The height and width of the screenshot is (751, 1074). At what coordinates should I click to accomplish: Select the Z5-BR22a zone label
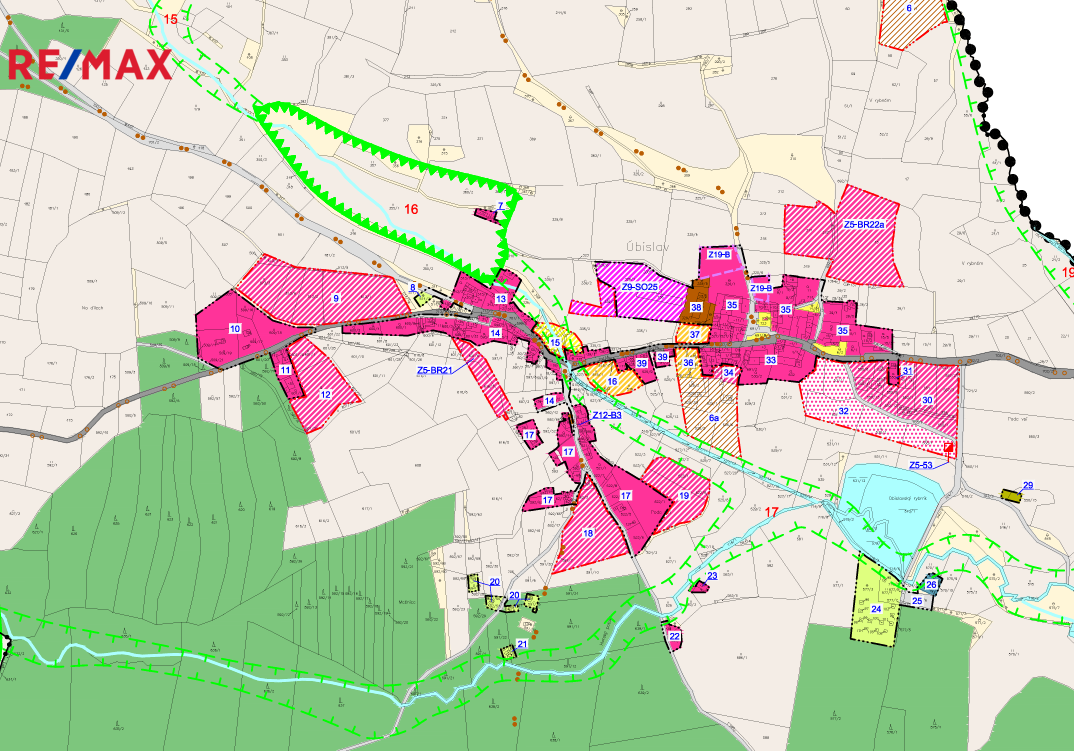point(864,225)
